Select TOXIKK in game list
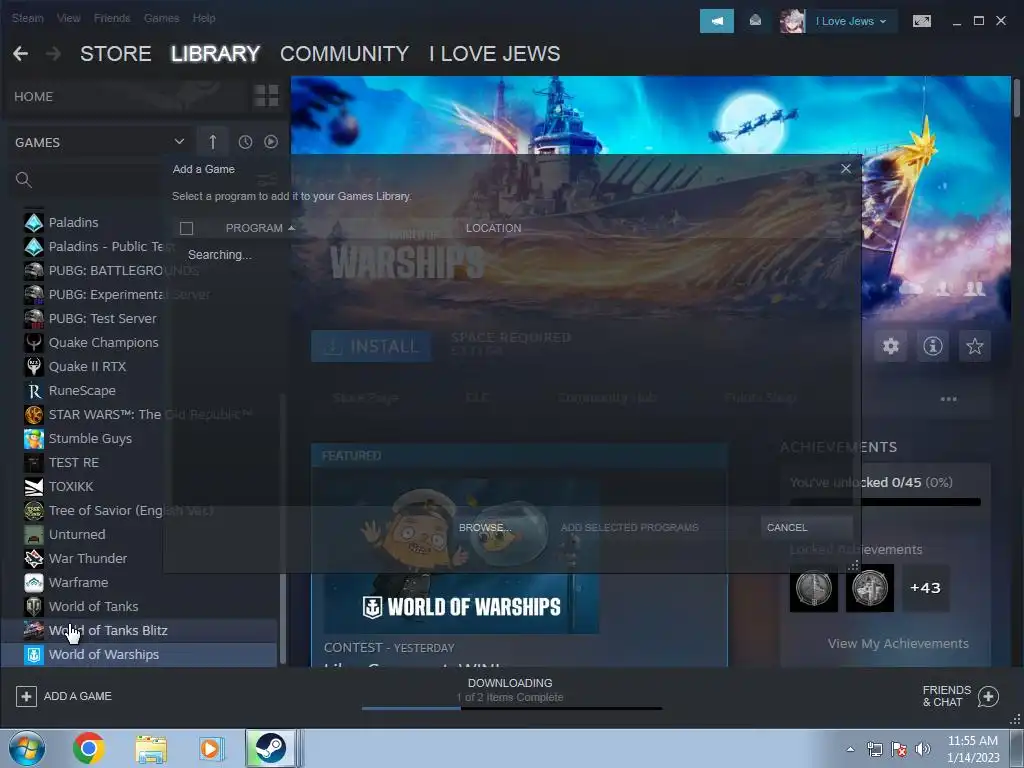The width and height of the screenshot is (1024, 768). click(x=71, y=487)
